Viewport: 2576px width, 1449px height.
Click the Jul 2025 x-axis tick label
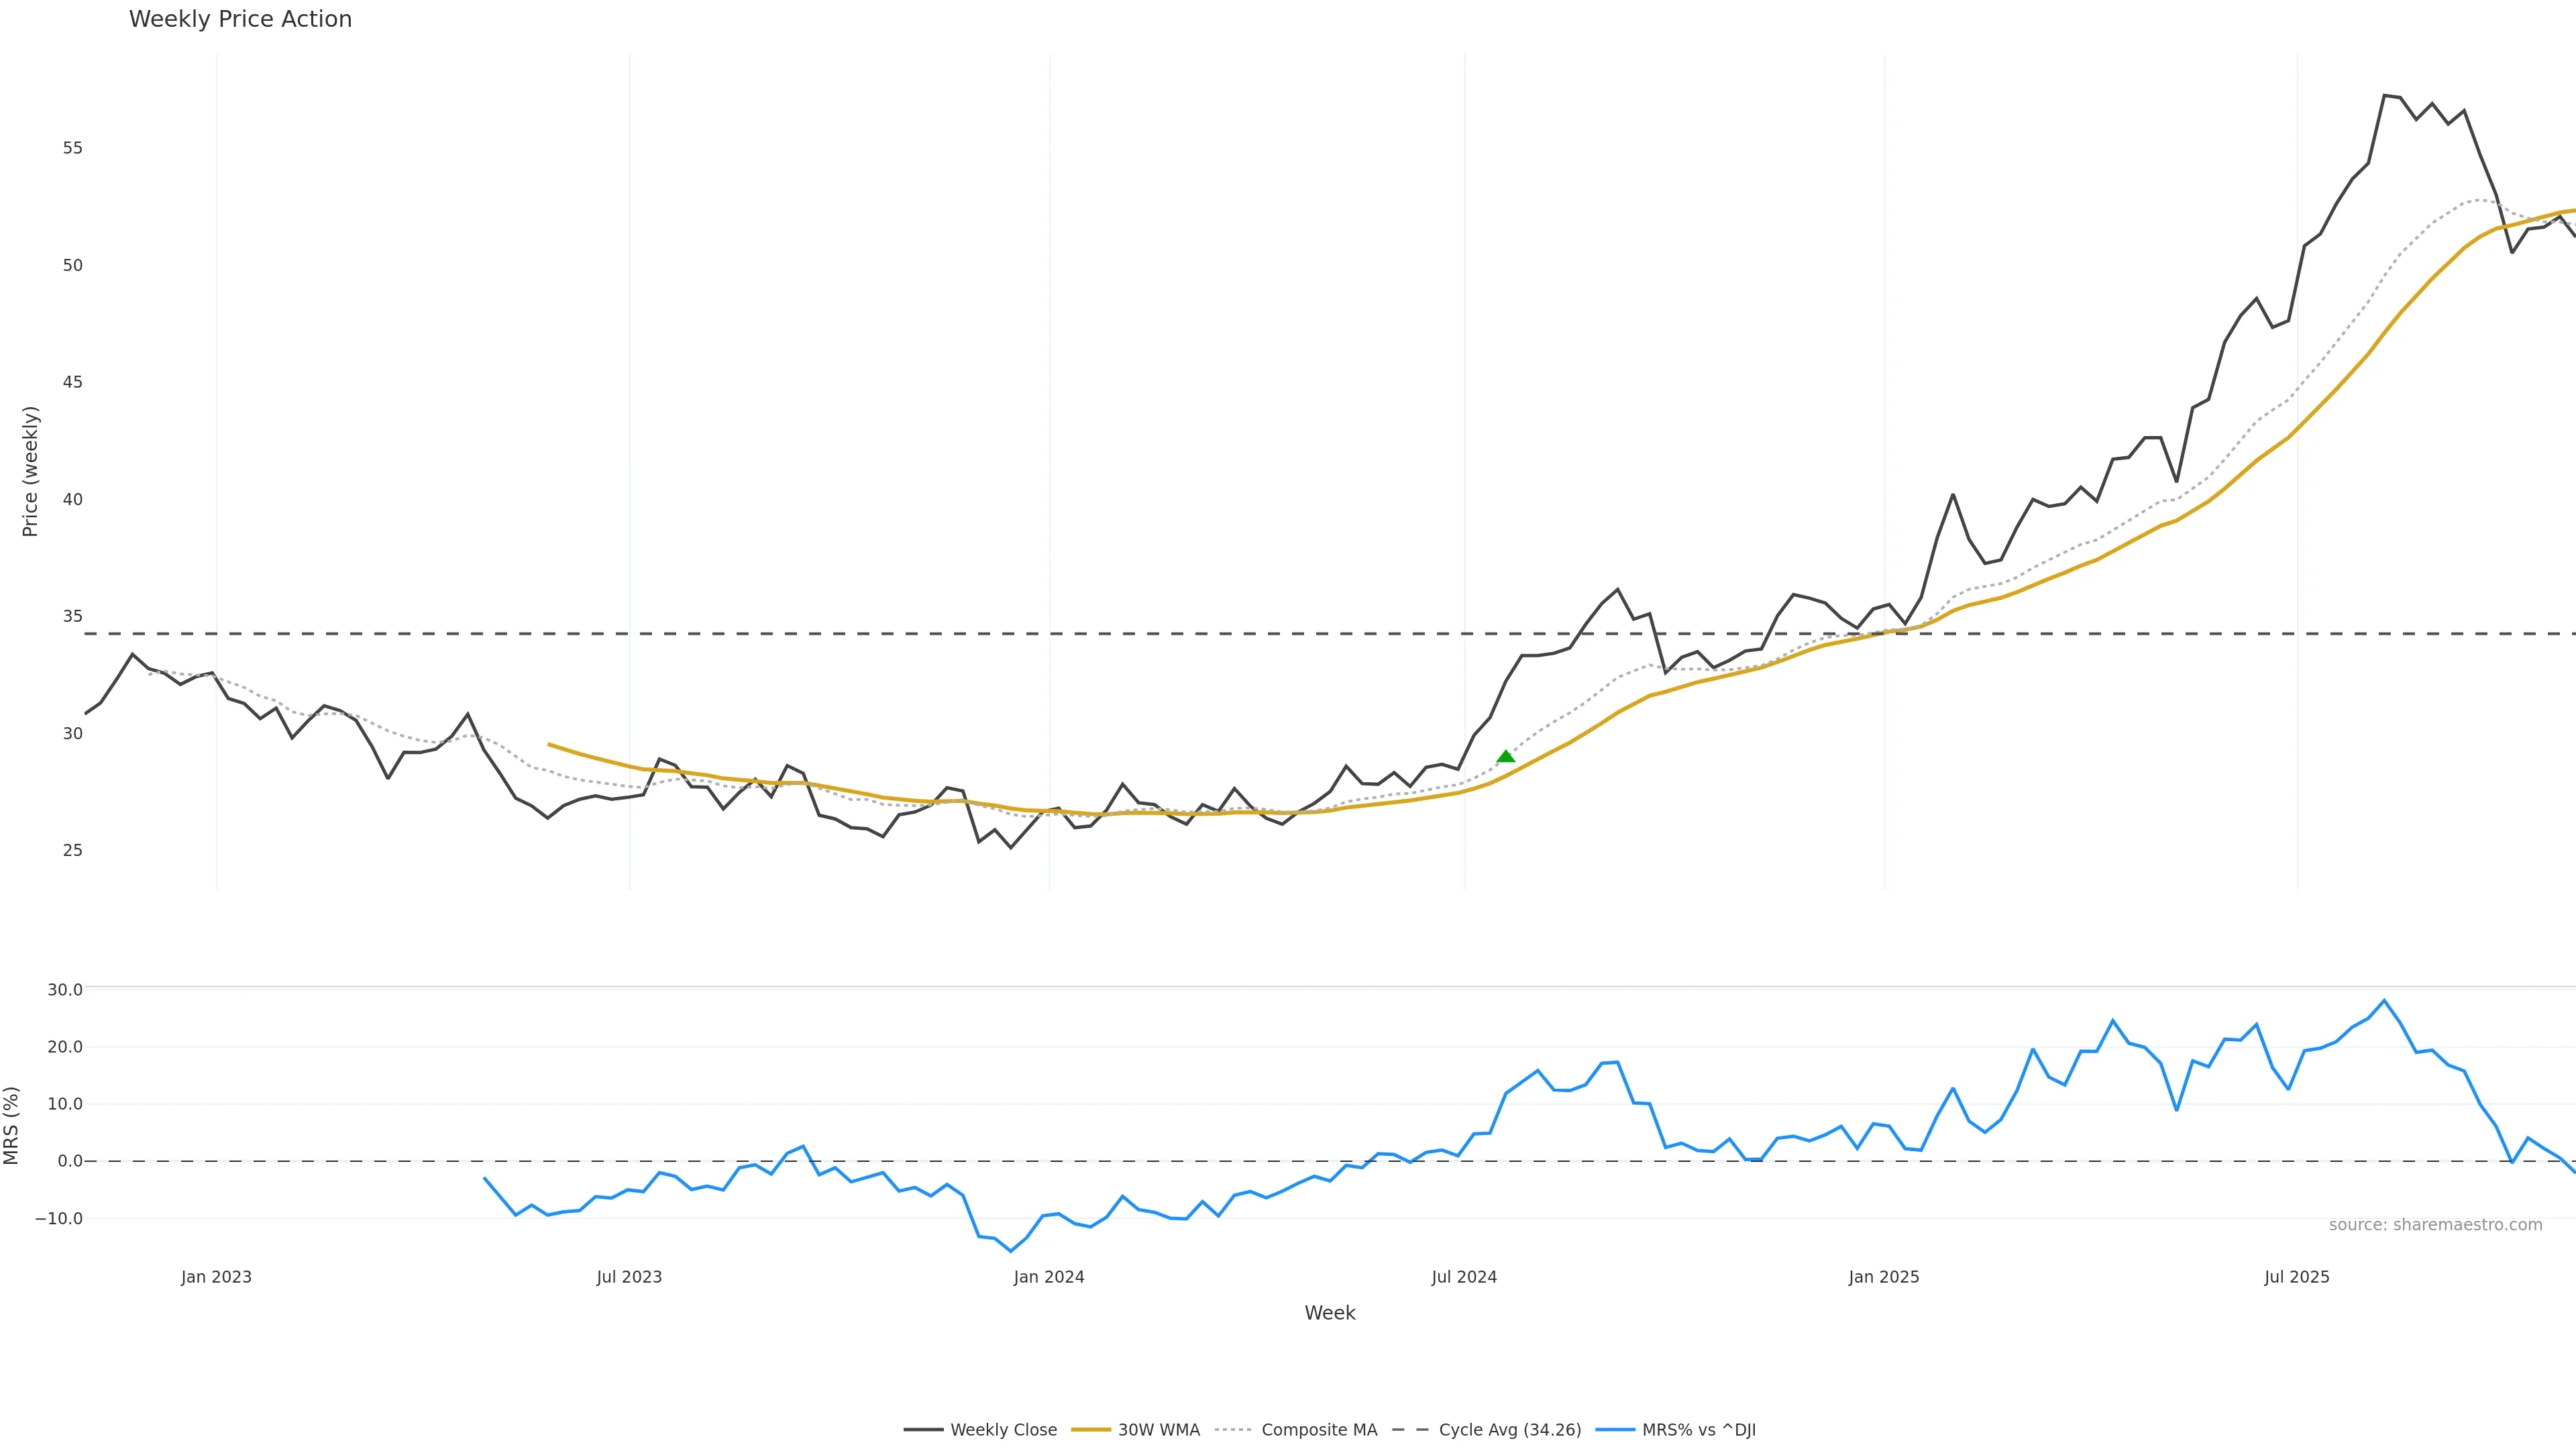2297,1277
